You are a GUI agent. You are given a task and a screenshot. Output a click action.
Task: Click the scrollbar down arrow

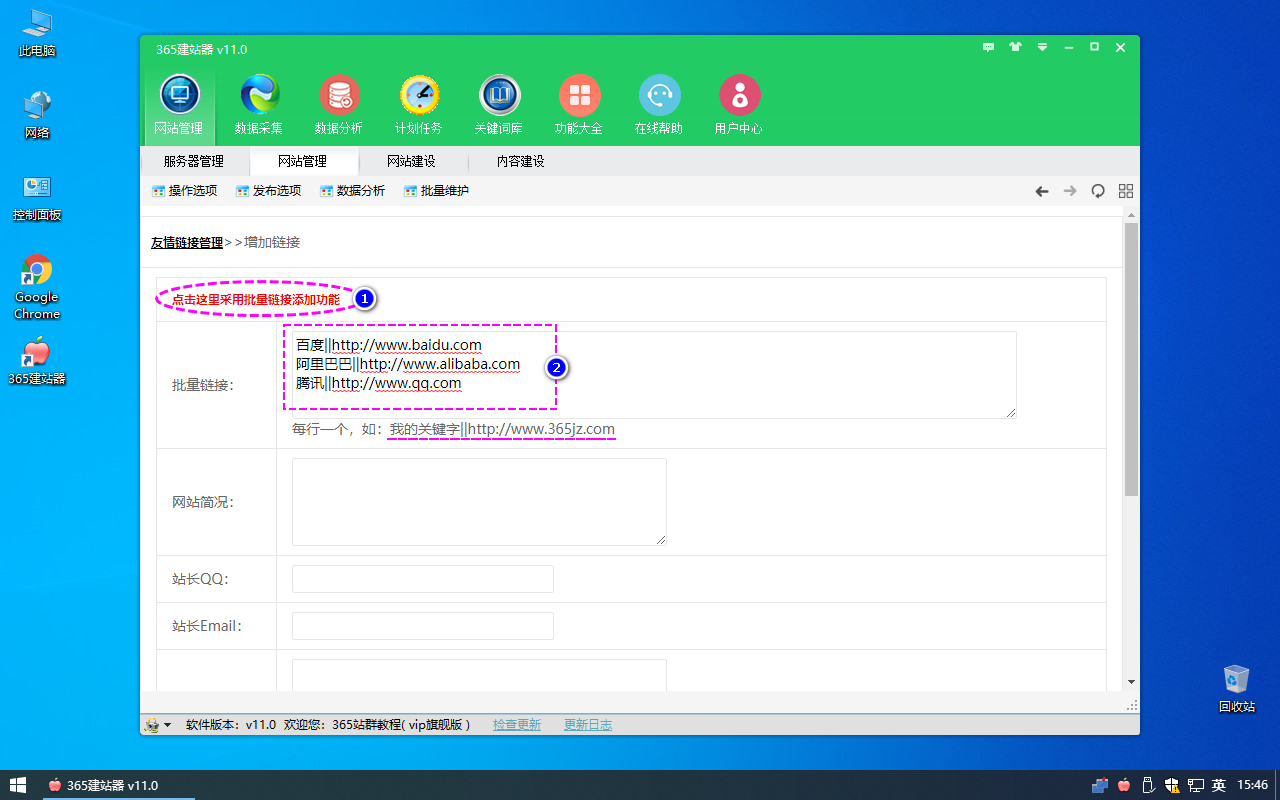(1131, 682)
